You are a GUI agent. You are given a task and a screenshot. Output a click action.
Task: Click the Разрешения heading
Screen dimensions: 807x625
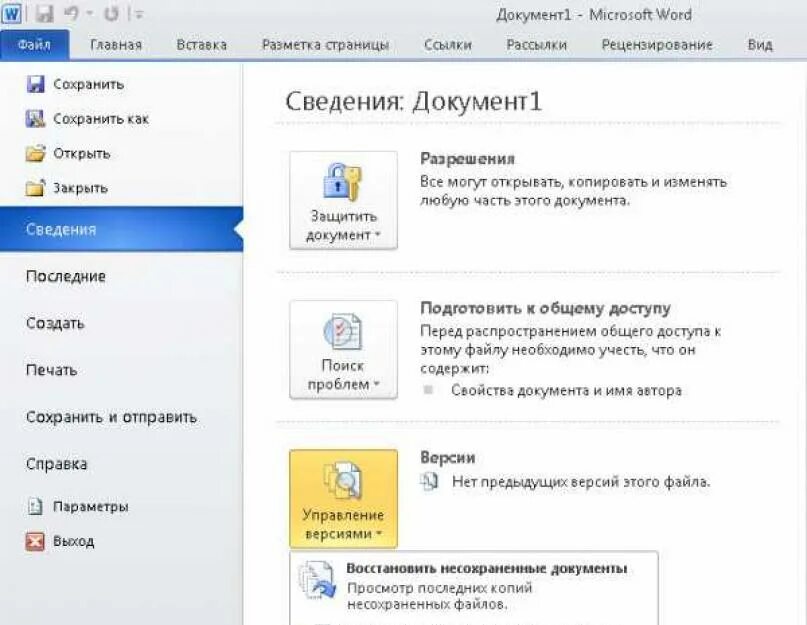tap(467, 159)
